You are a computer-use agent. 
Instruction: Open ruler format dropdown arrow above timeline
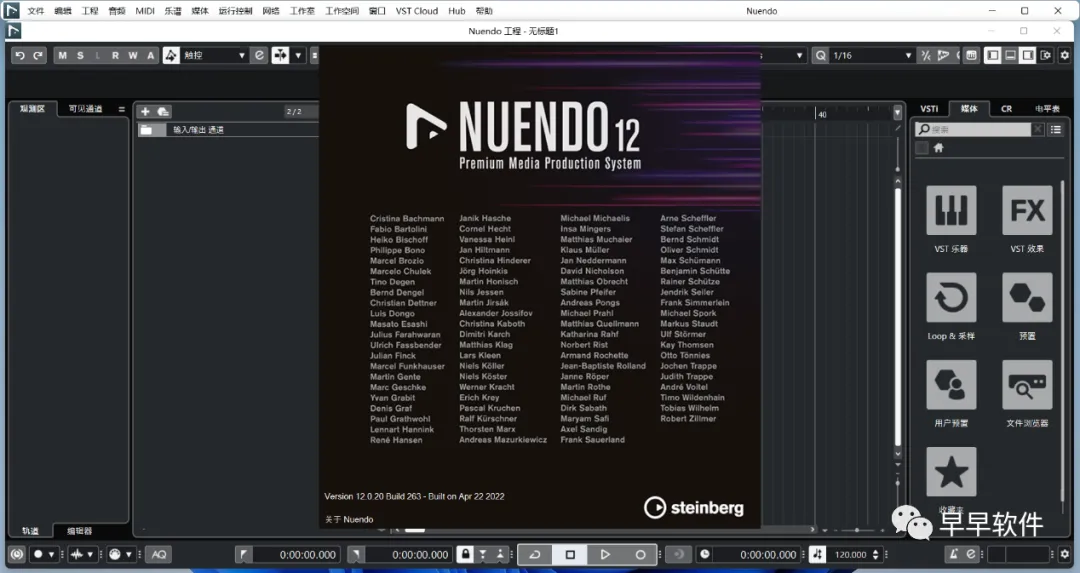(x=897, y=112)
